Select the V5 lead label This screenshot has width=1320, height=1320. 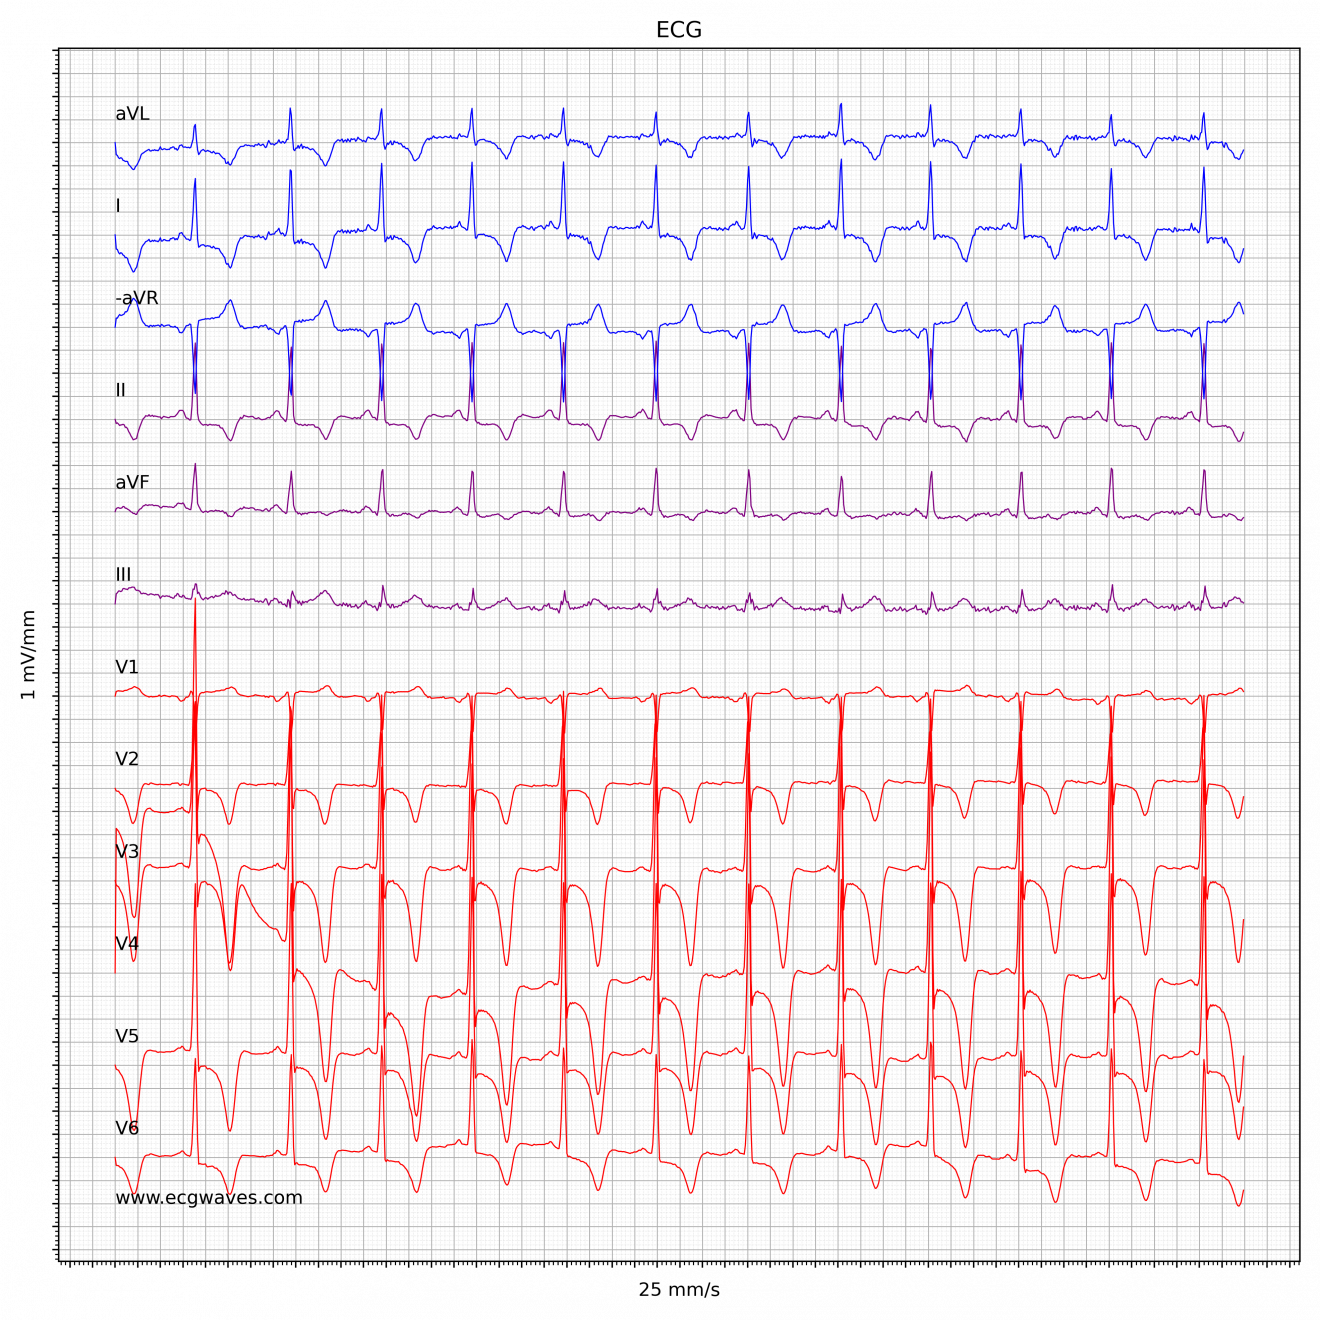click(127, 1033)
